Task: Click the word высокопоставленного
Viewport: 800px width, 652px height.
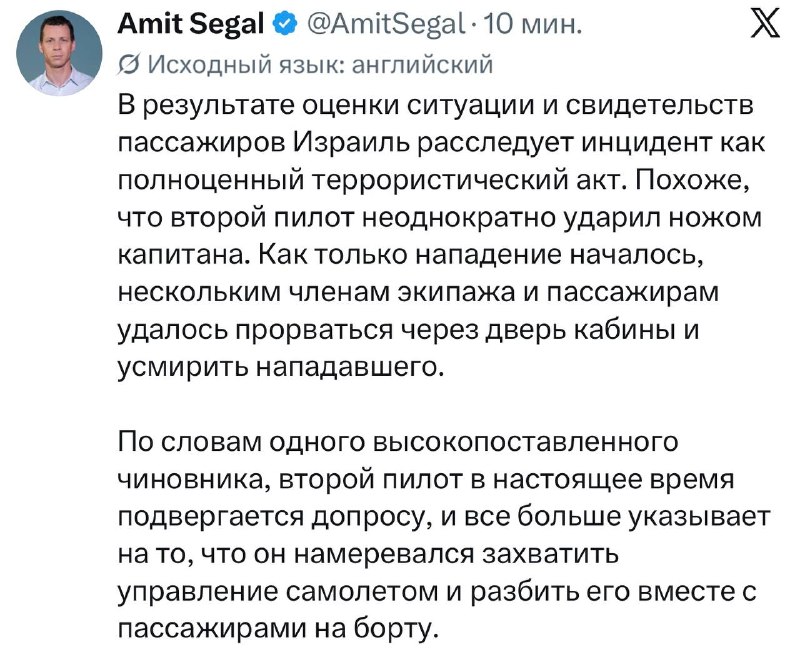Action: [526, 442]
